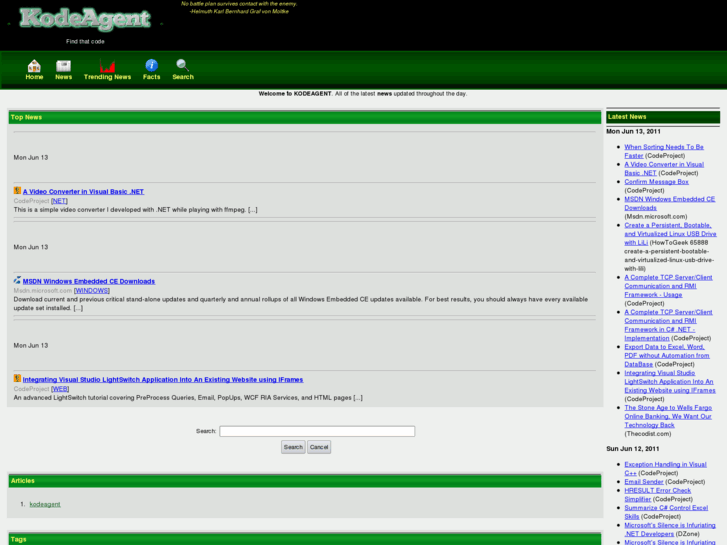Click the News newspaper icon
The image size is (727, 545).
pyautogui.click(x=63, y=65)
